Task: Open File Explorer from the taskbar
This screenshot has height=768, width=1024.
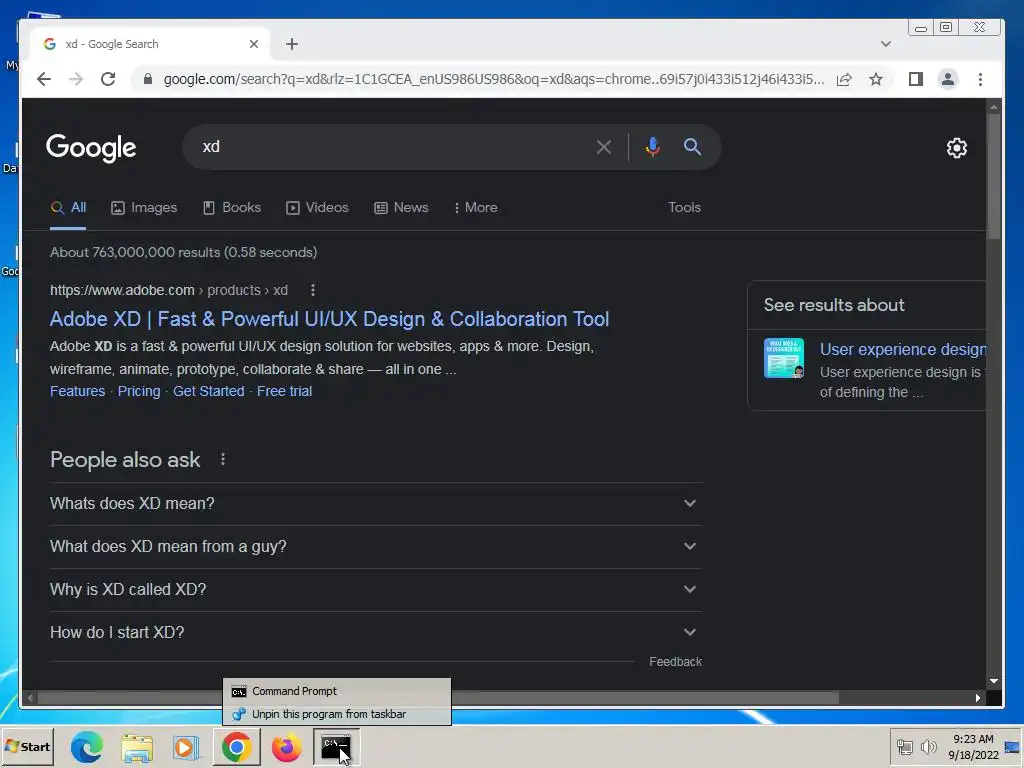Action: click(137, 747)
